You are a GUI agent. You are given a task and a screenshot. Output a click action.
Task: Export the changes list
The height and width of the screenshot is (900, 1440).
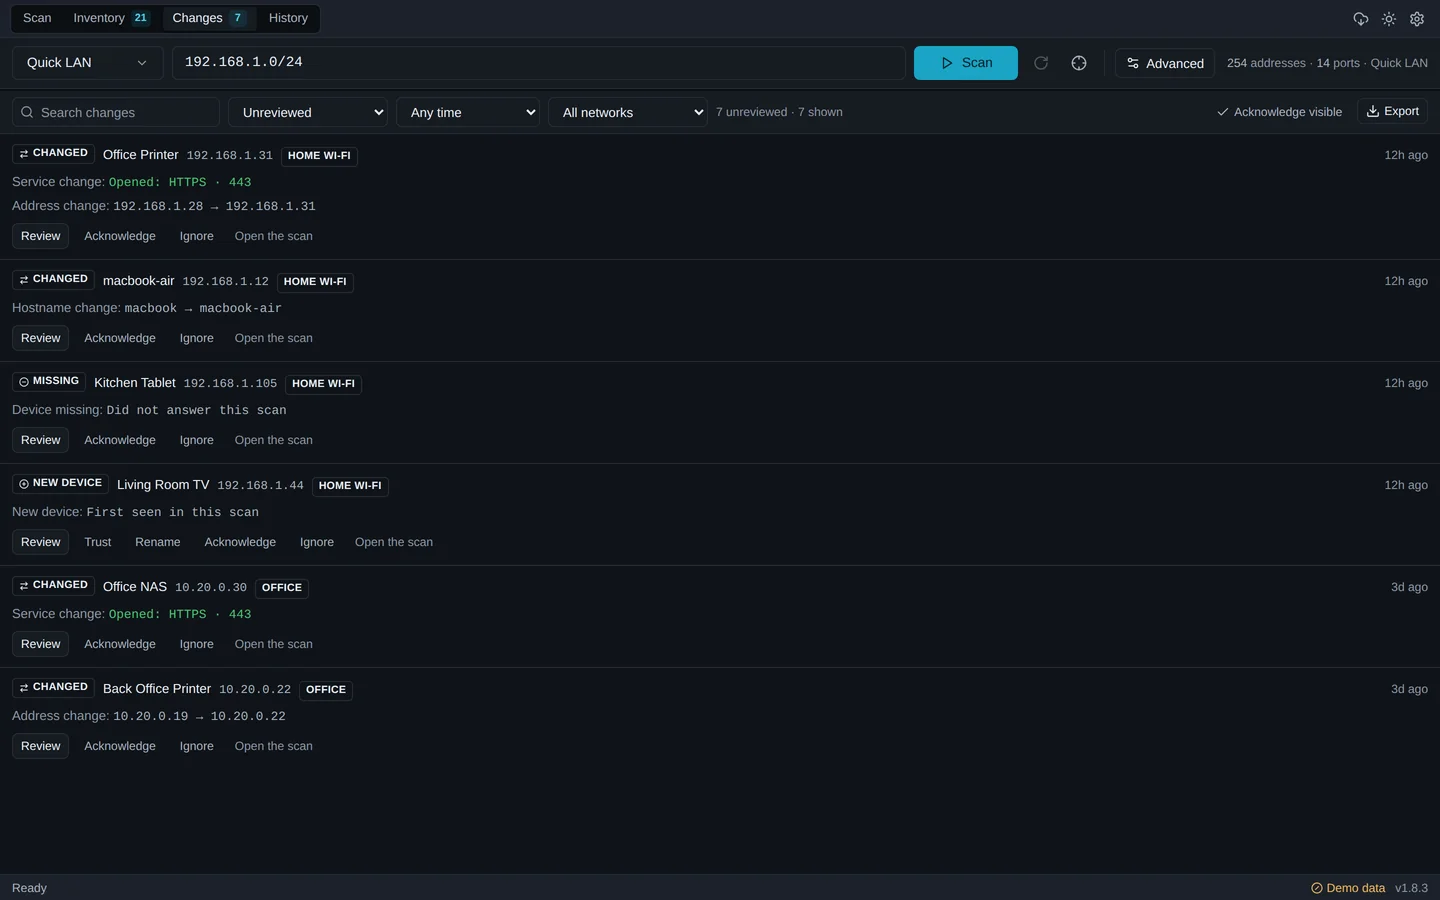[1392, 111]
